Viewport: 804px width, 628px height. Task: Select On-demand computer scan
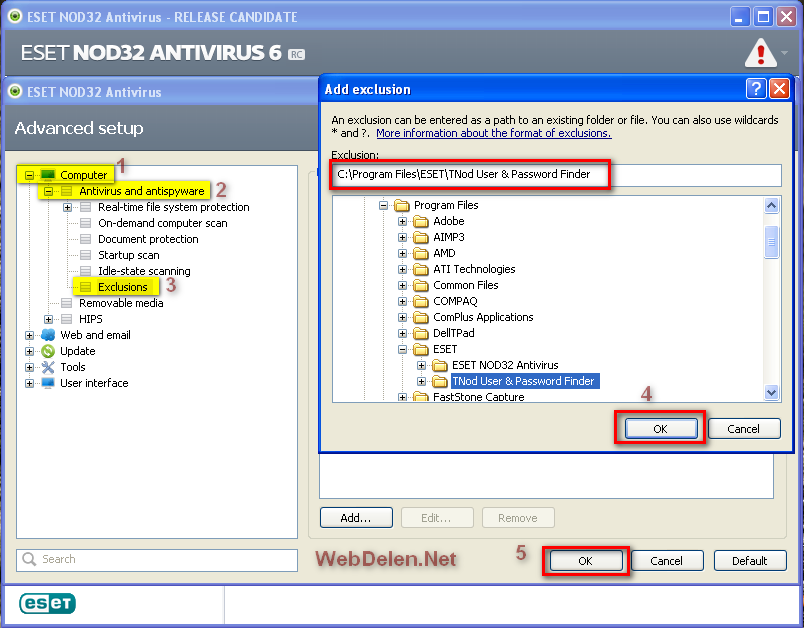[x=163, y=223]
